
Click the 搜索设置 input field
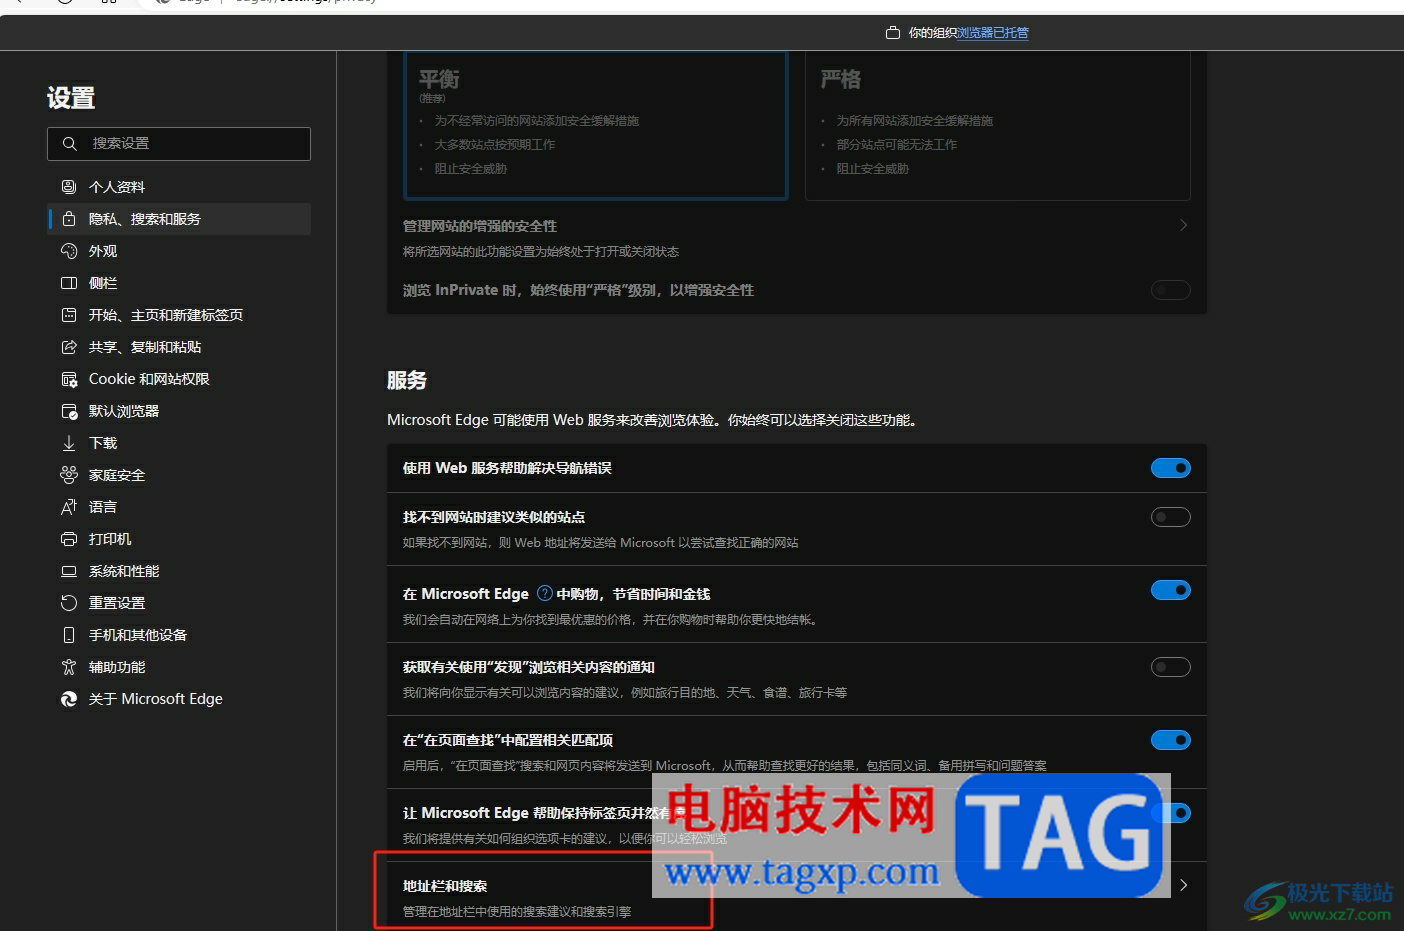(179, 144)
